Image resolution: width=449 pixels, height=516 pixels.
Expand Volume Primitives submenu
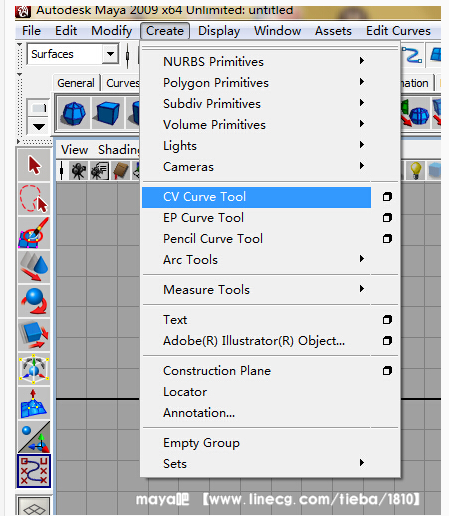point(256,125)
